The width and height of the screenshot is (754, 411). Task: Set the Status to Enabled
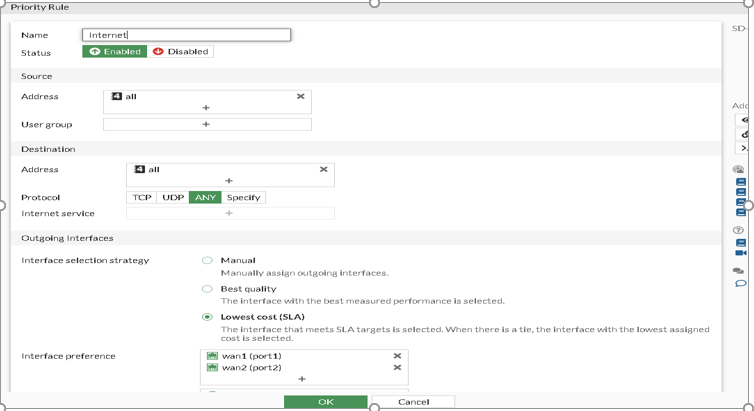point(115,51)
